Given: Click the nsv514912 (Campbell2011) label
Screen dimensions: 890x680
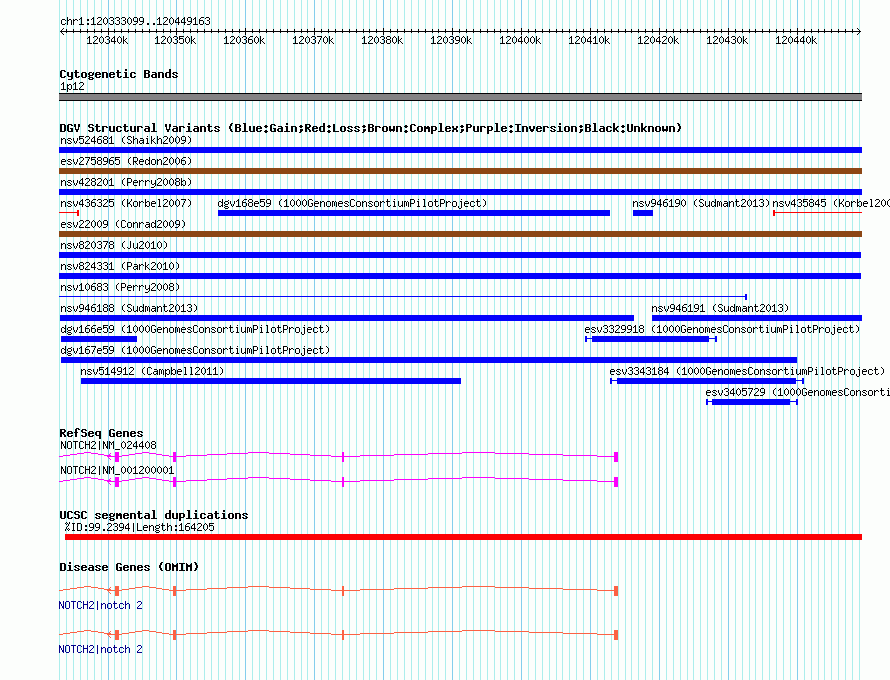Looking at the screenshot, I should pos(152,371).
